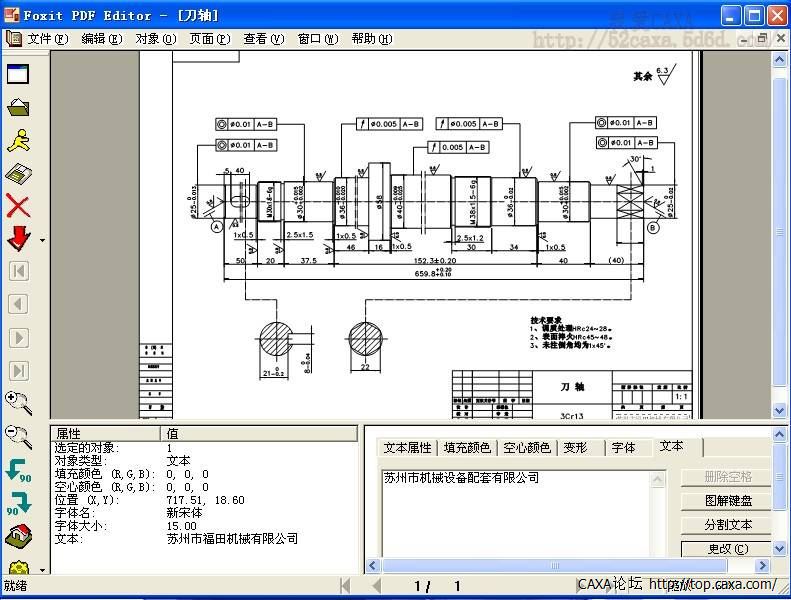
Task: Save the document with the diskette icon
Action: click(x=18, y=174)
